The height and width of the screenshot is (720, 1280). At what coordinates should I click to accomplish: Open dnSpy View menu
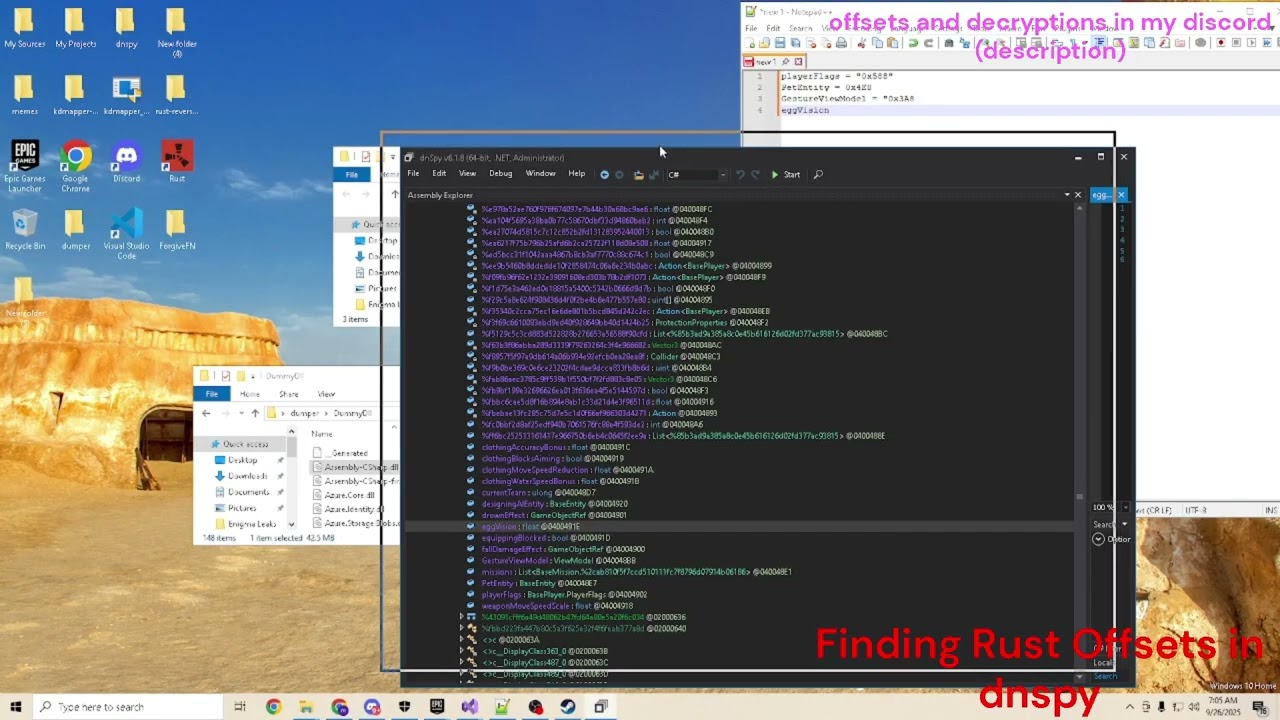pos(467,174)
